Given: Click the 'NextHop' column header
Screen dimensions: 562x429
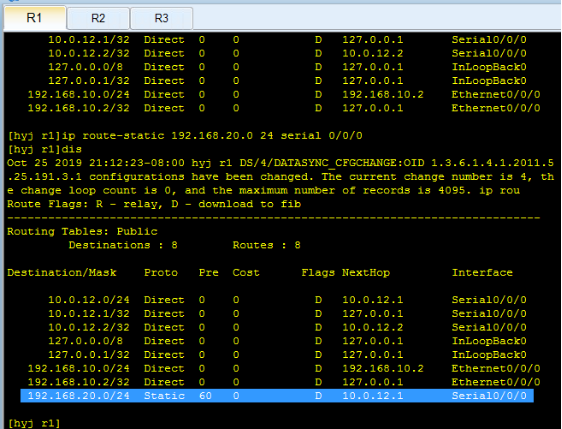Looking at the screenshot, I should tap(366, 273).
